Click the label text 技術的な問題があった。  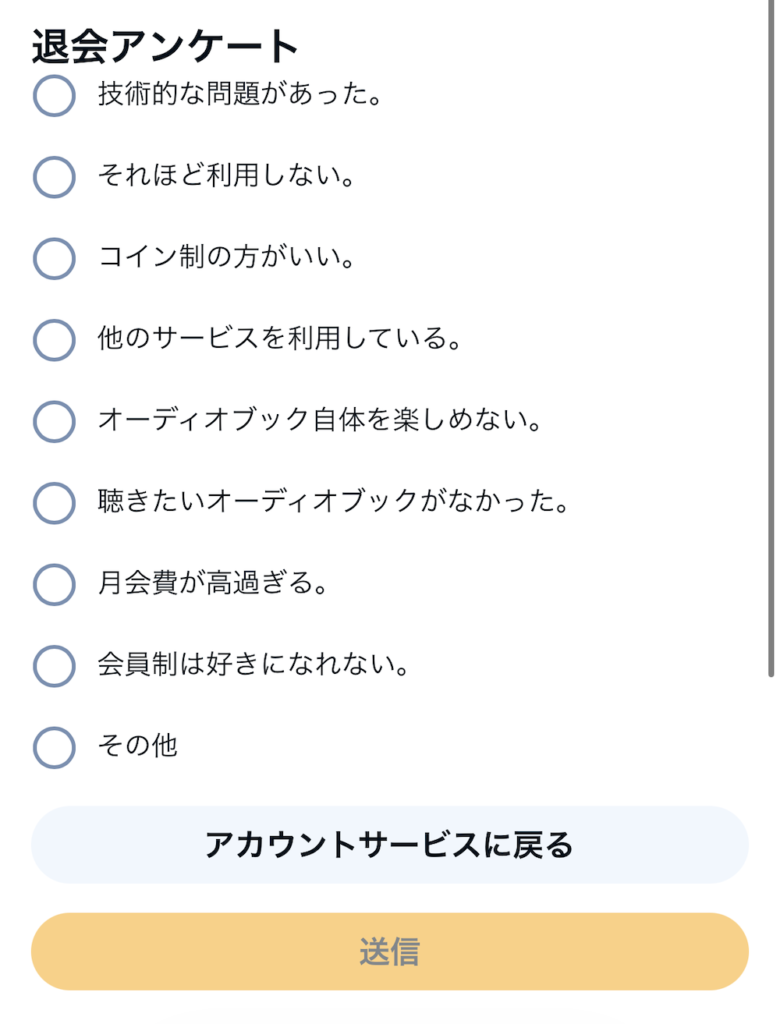241,95
